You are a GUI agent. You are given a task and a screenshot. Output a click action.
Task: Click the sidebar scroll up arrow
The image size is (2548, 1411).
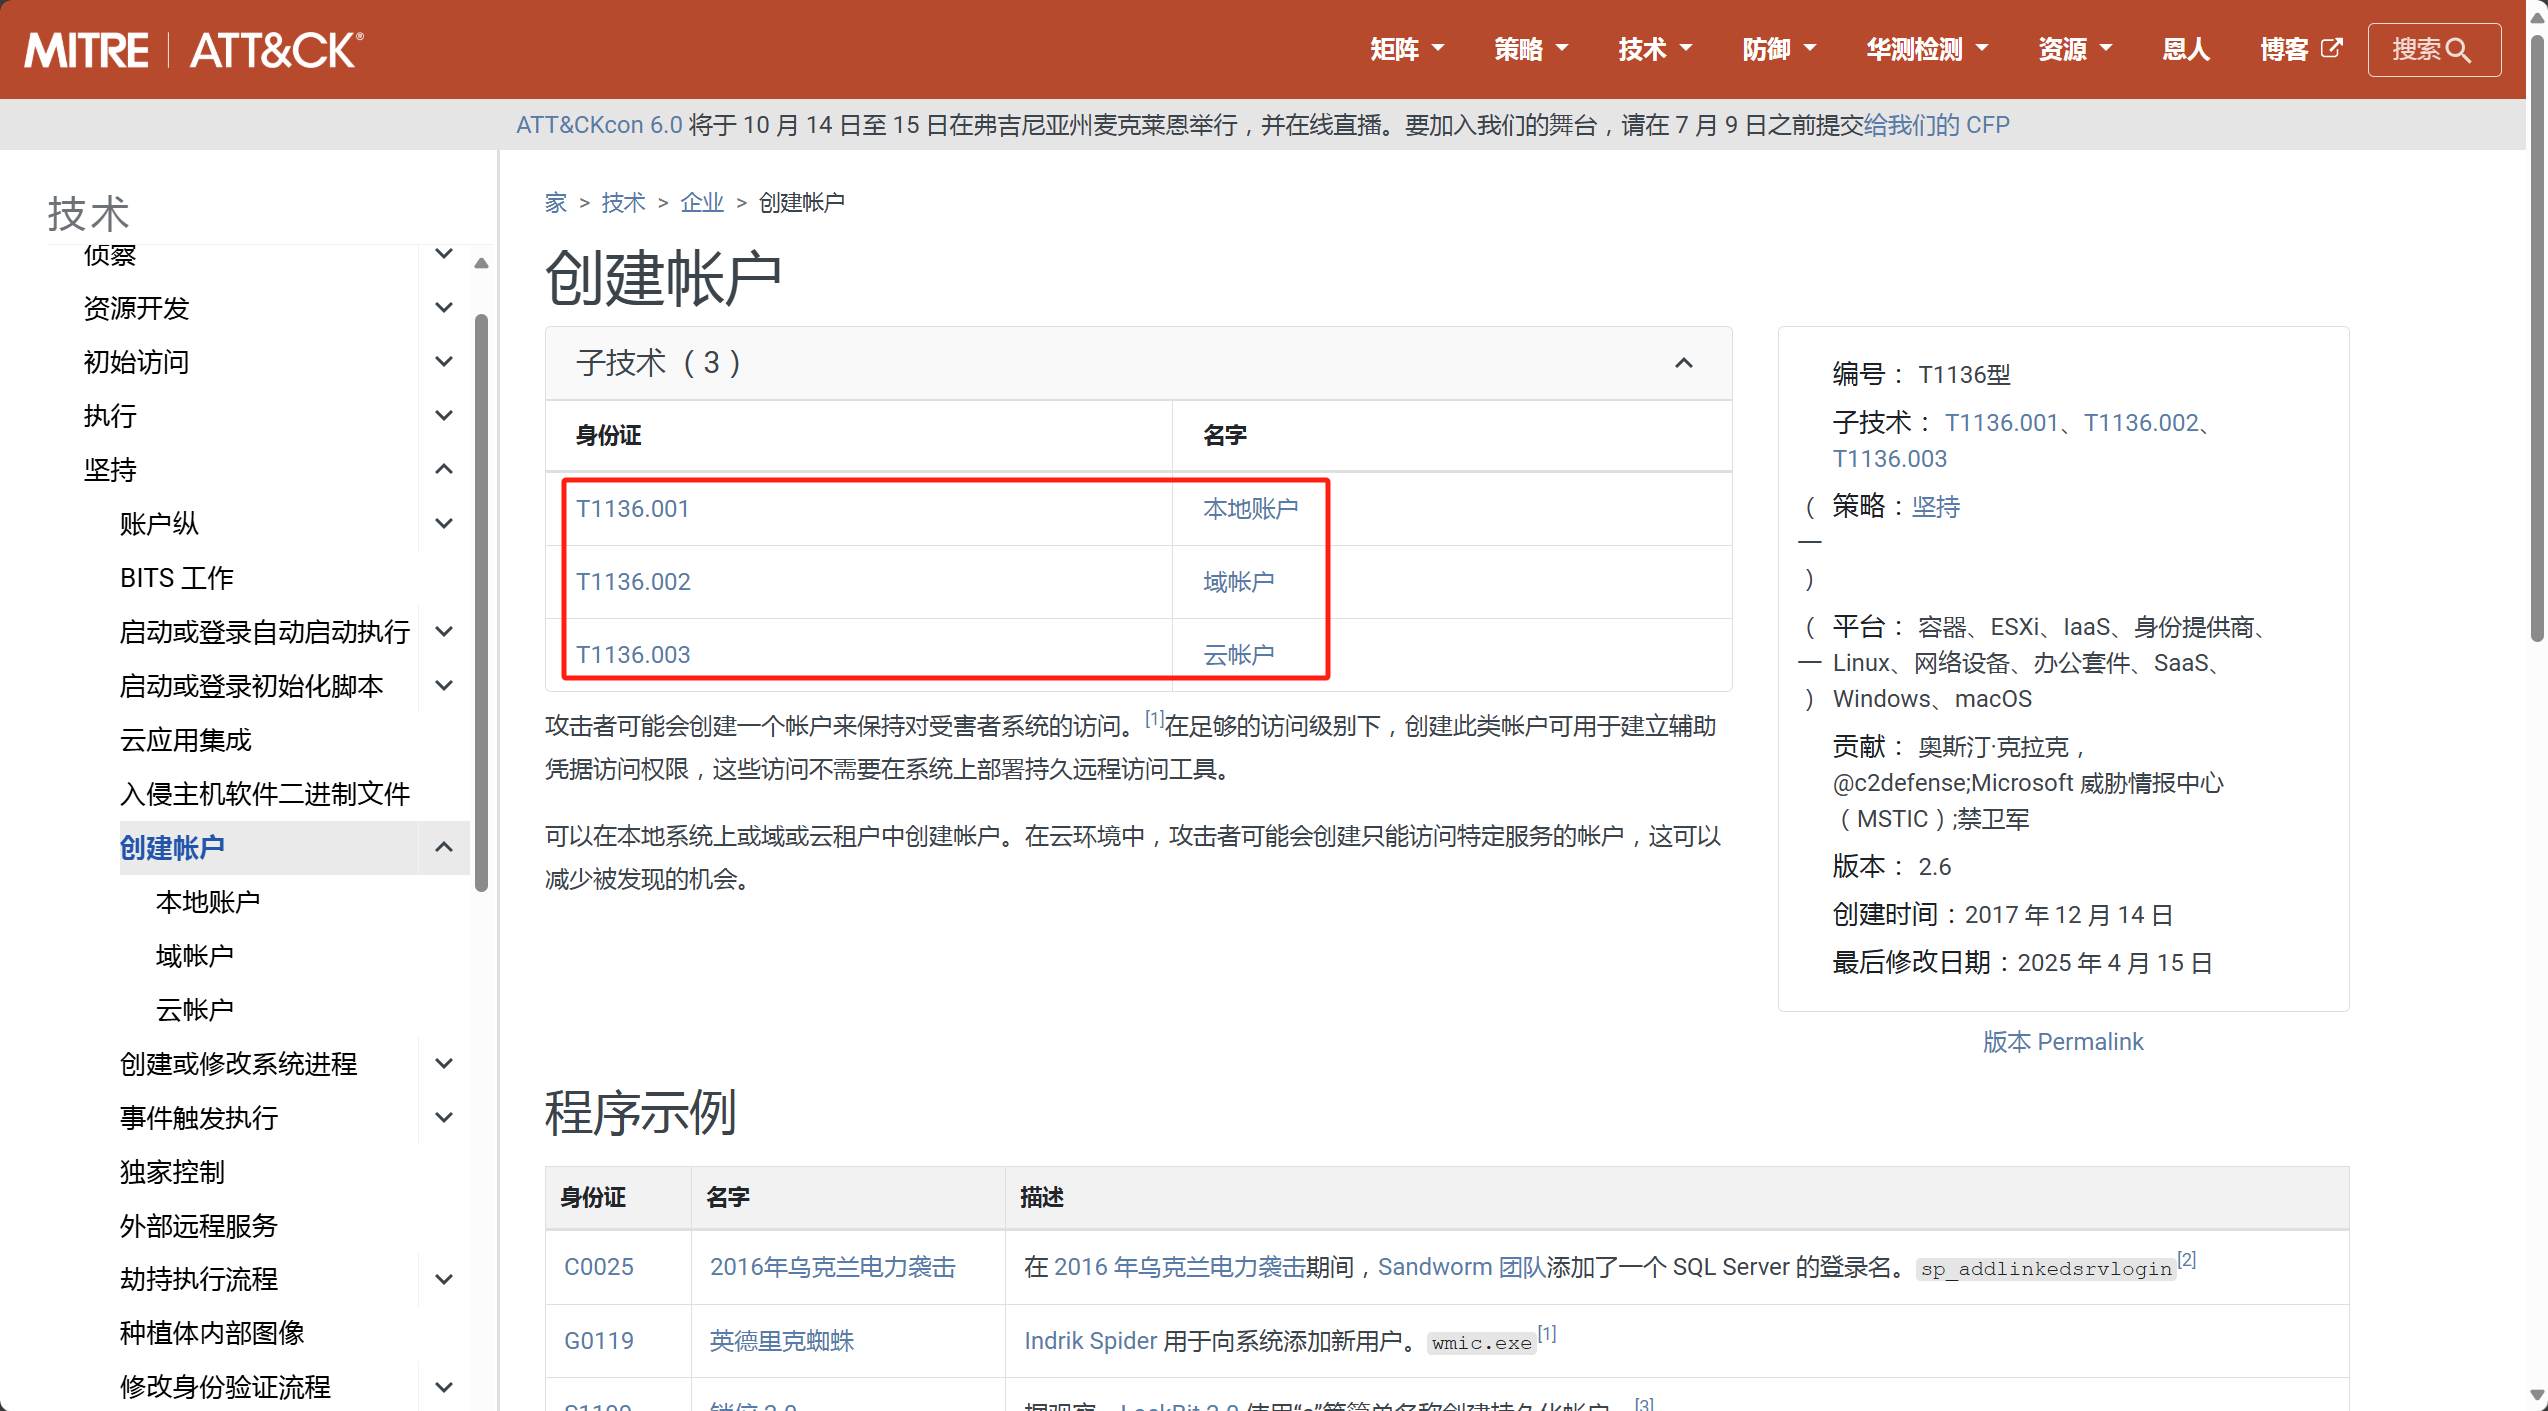click(481, 264)
